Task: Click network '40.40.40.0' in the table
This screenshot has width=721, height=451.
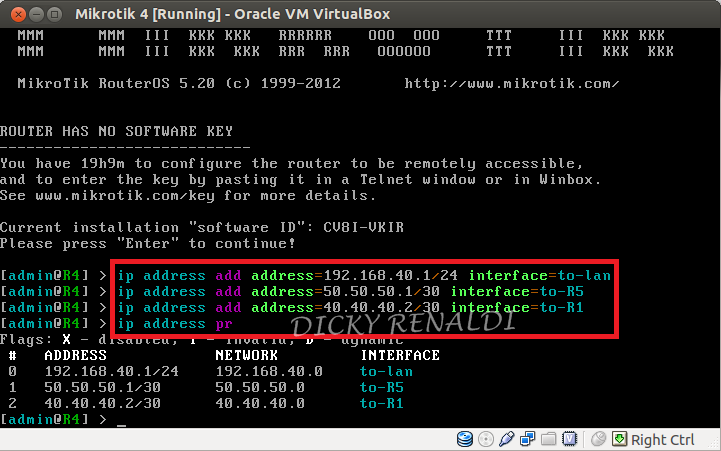Action: [260, 404]
